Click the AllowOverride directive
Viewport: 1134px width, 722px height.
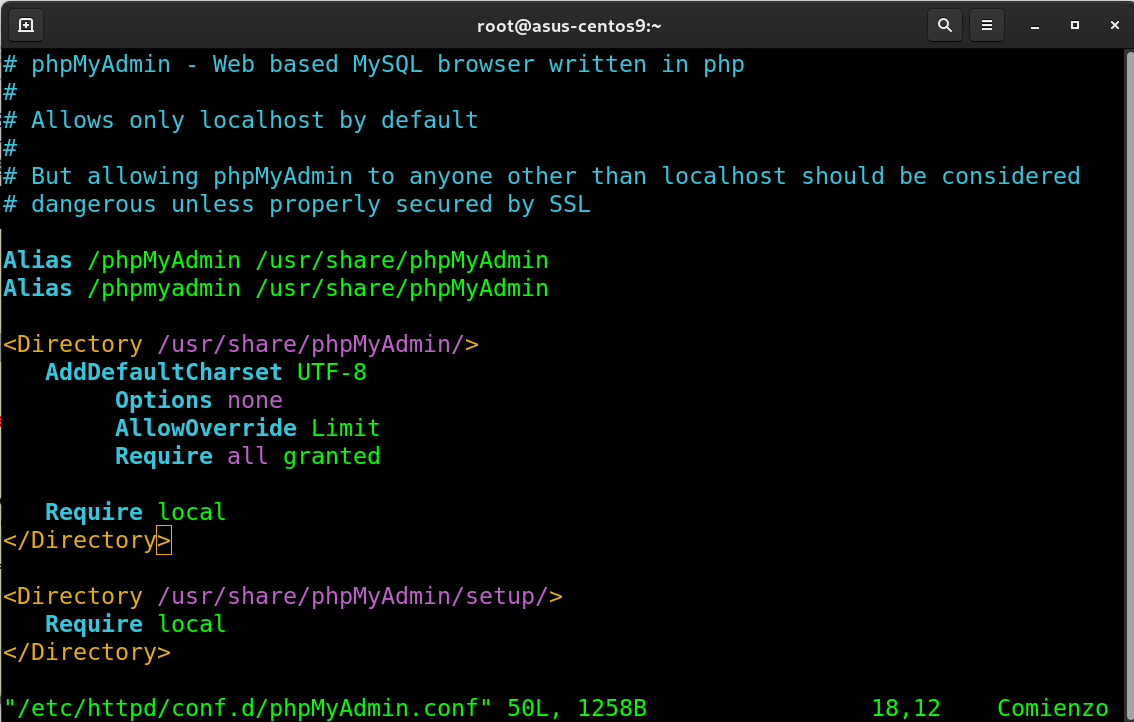[x=205, y=428]
